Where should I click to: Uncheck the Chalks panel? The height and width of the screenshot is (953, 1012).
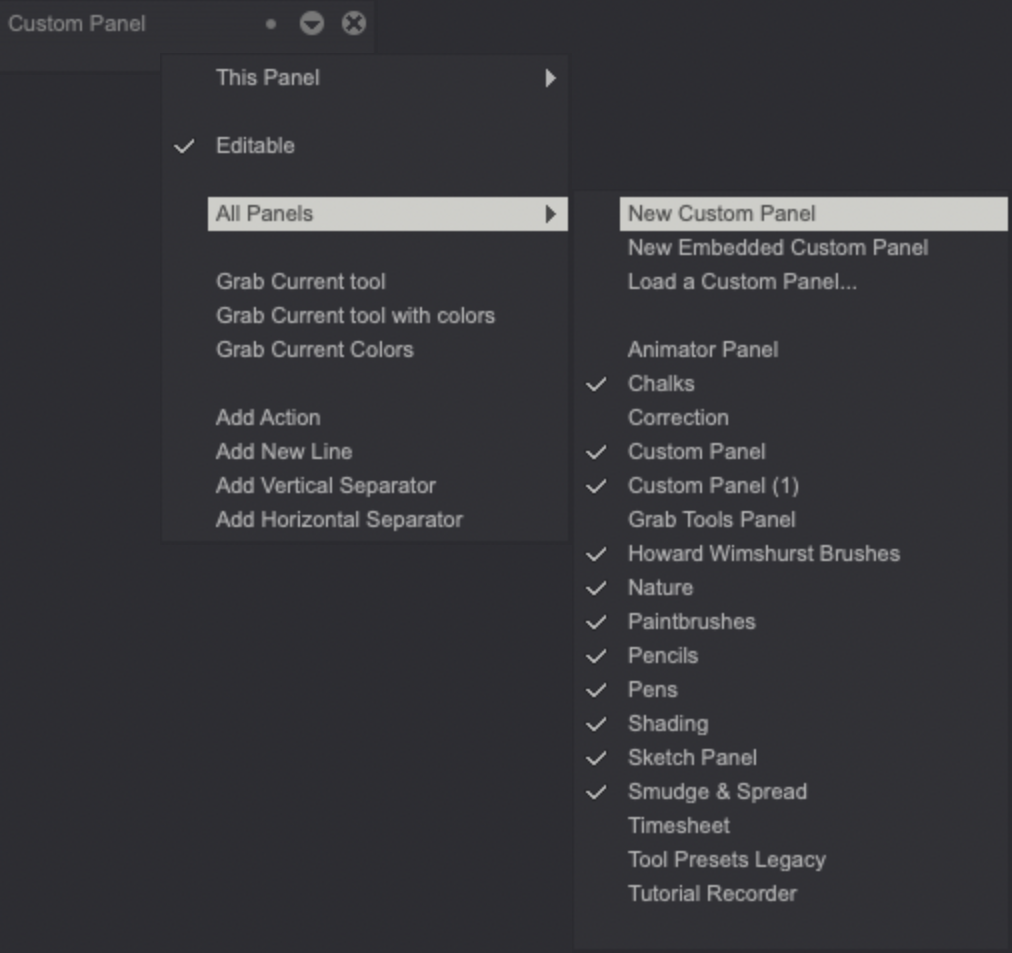661,383
